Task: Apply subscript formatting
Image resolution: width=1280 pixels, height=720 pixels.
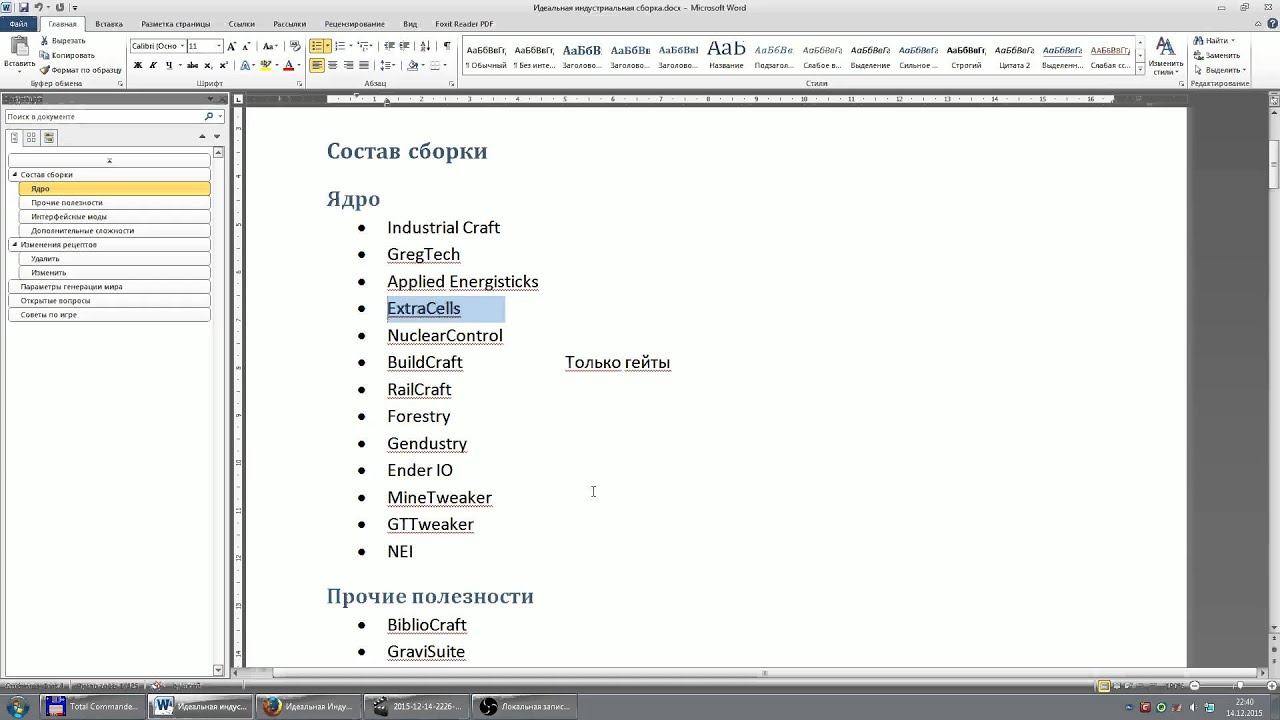Action: coord(207,65)
